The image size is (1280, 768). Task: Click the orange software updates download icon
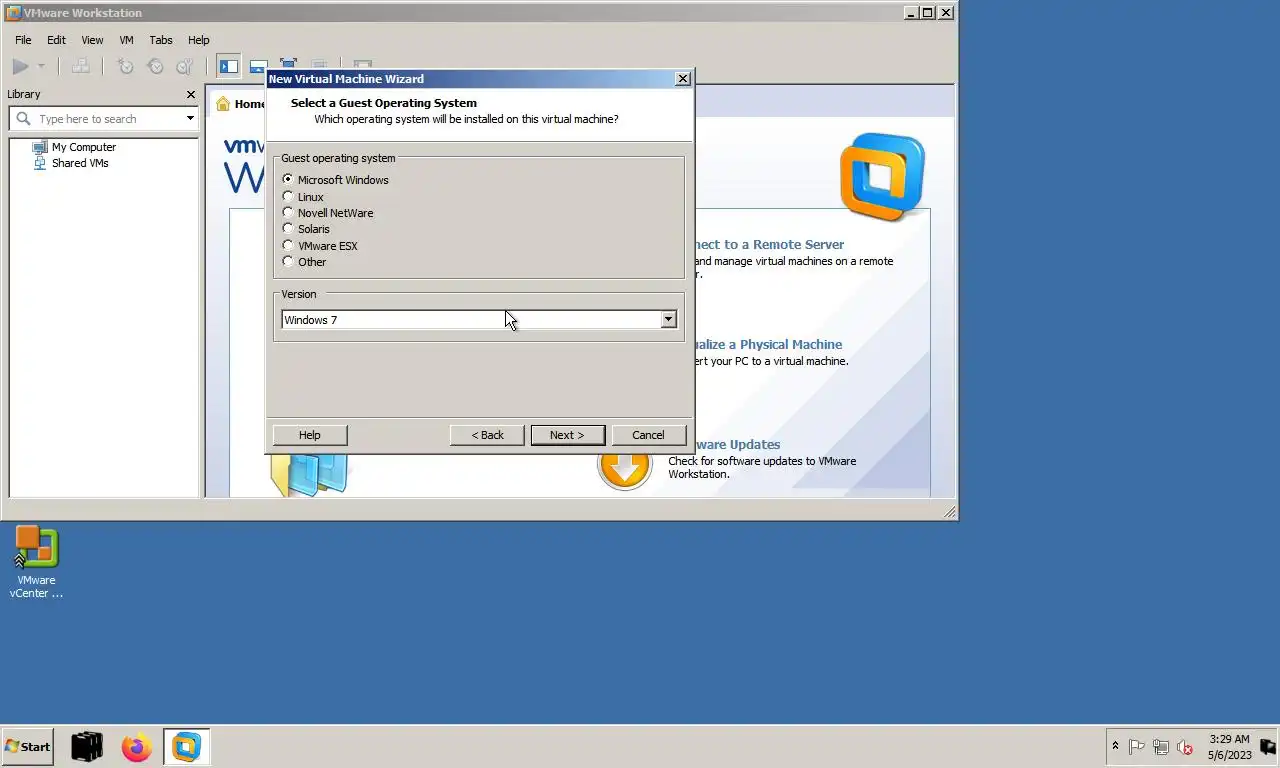point(625,468)
